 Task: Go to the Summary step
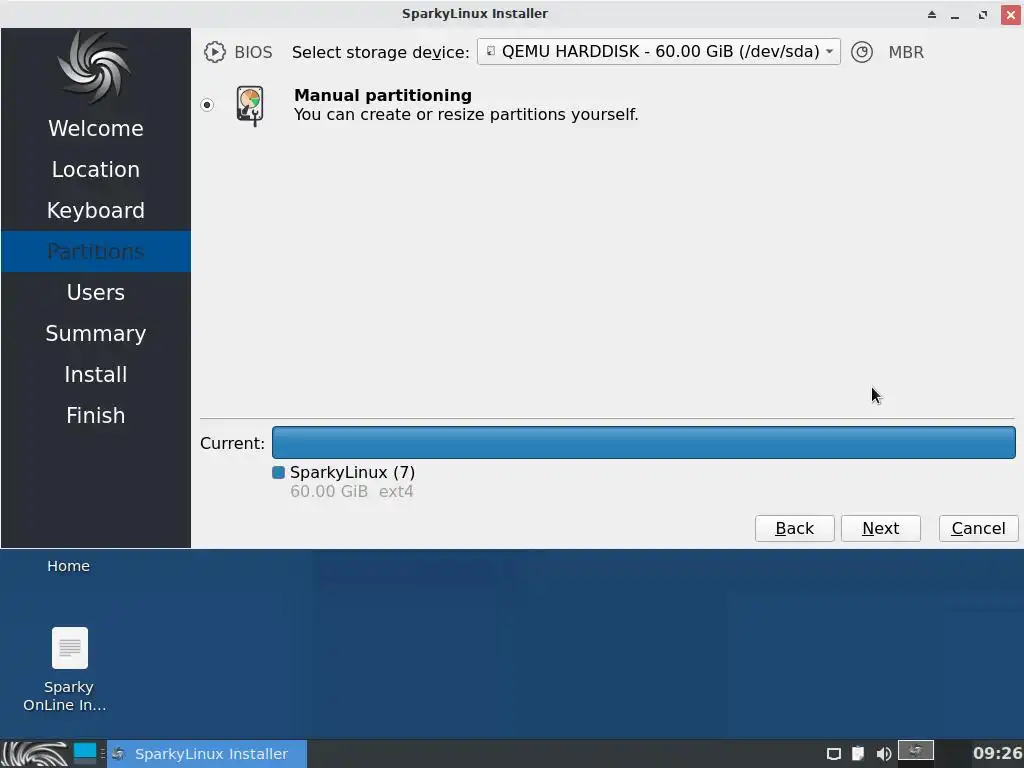[x=95, y=333]
